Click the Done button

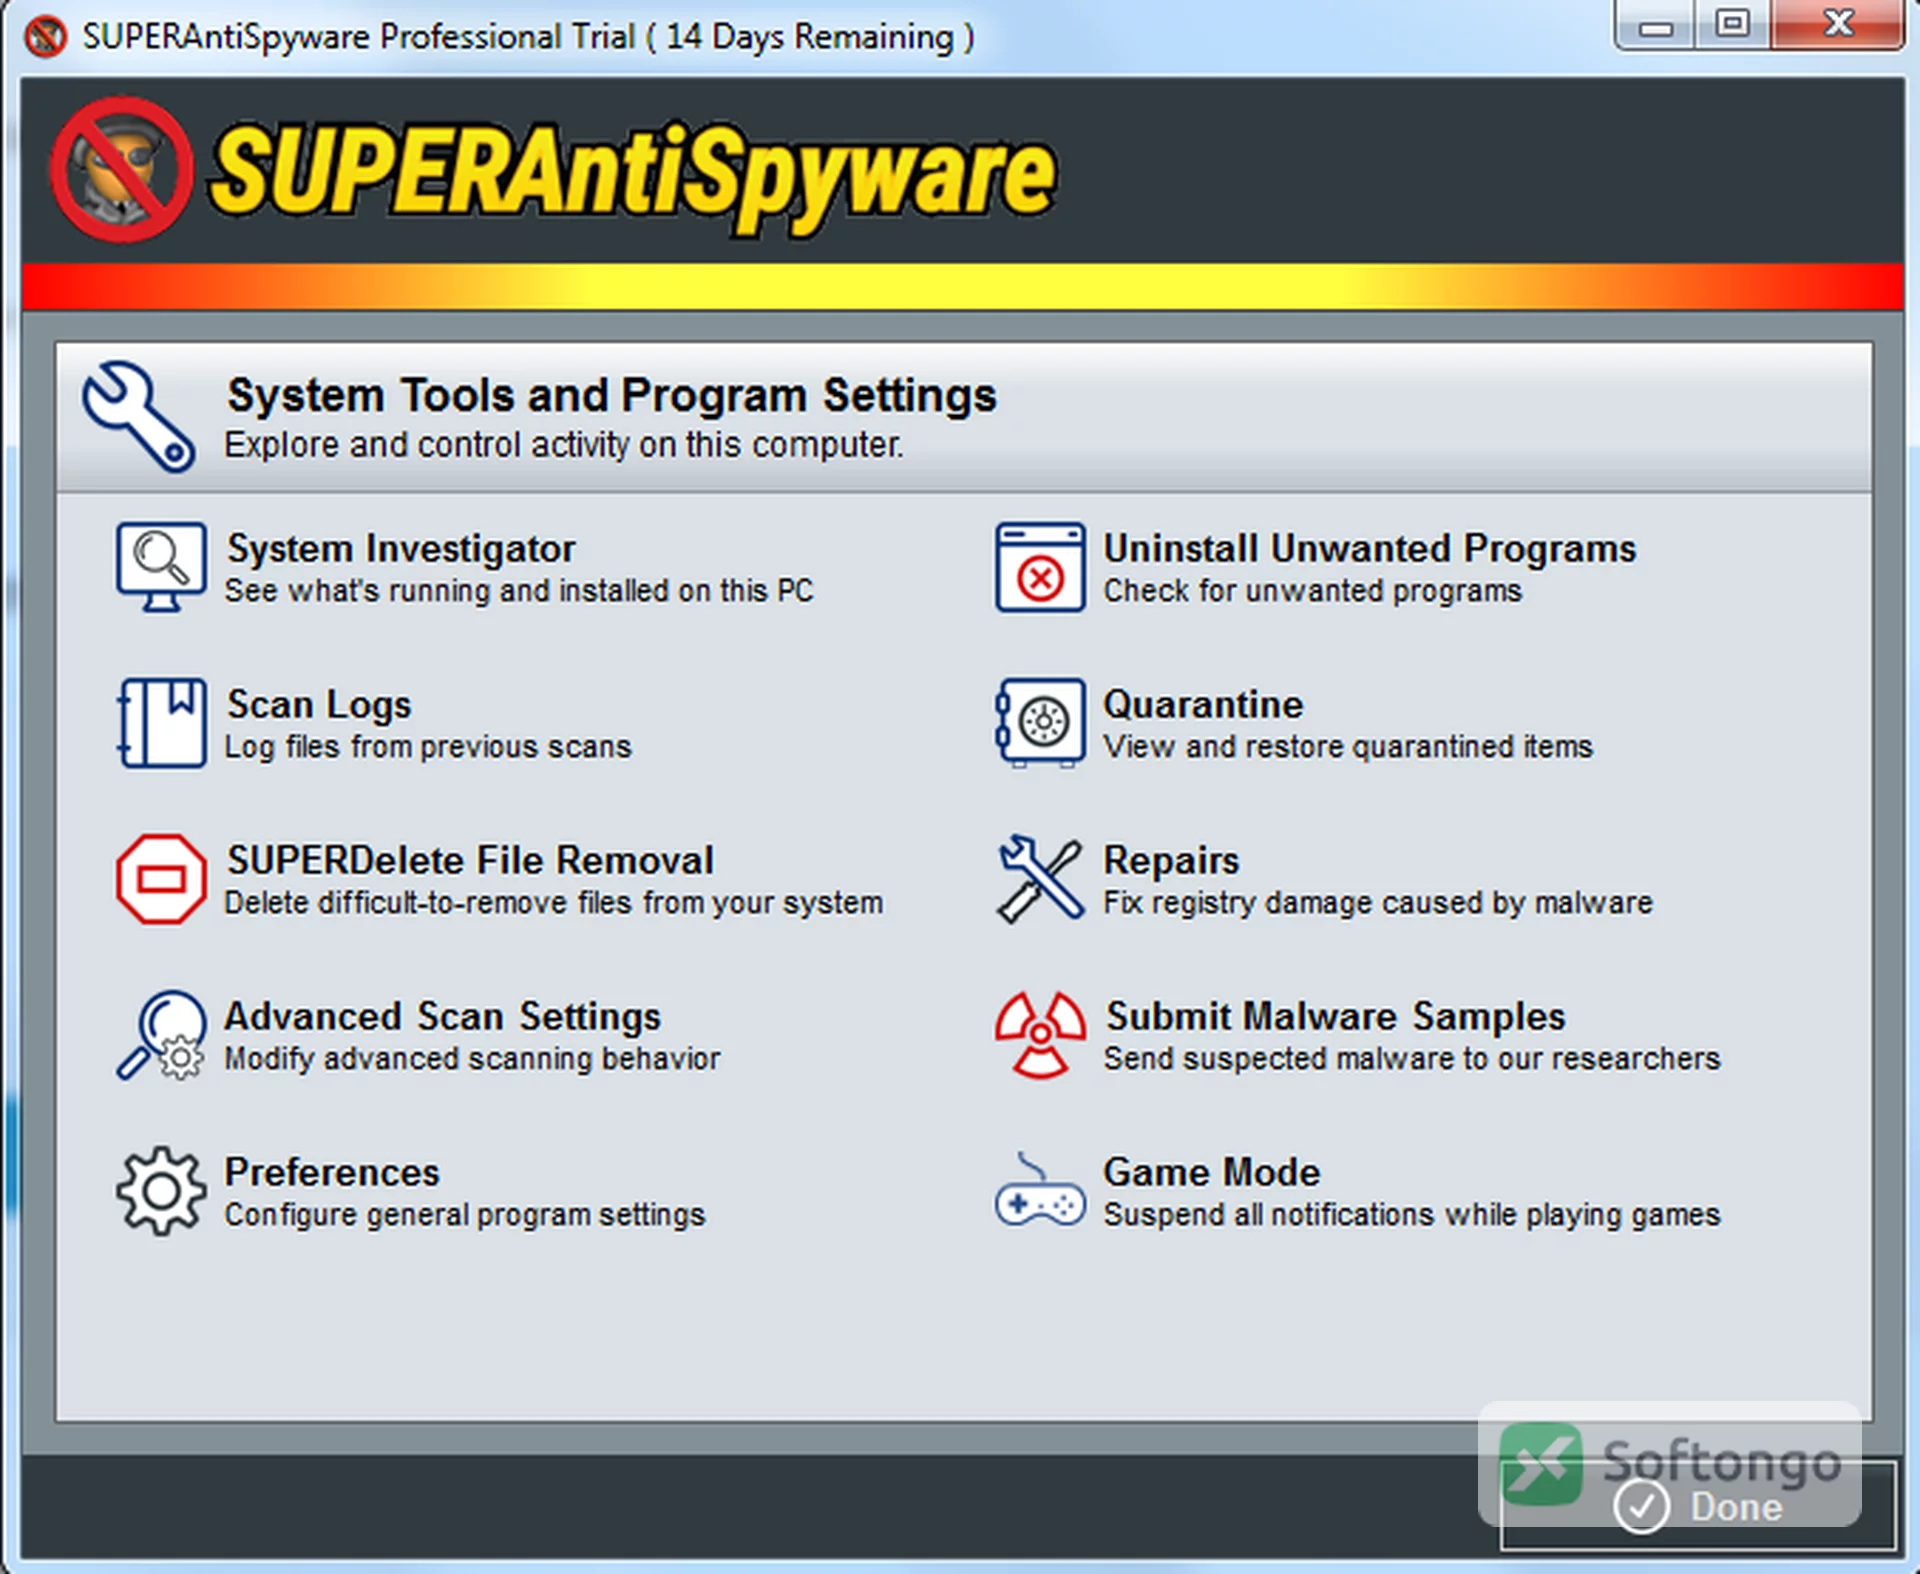pyautogui.click(x=1697, y=1506)
